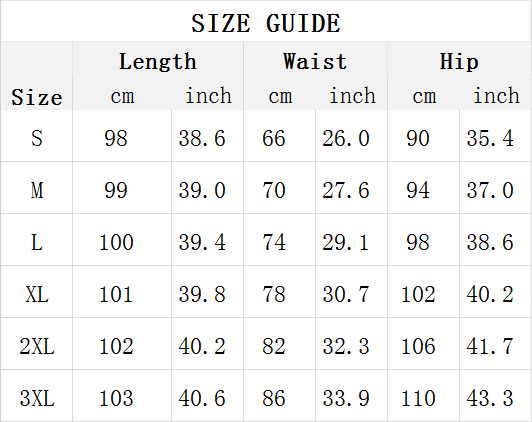Click the waist inch value 30.7
This screenshot has width=532, height=422.
pos(346,294)
